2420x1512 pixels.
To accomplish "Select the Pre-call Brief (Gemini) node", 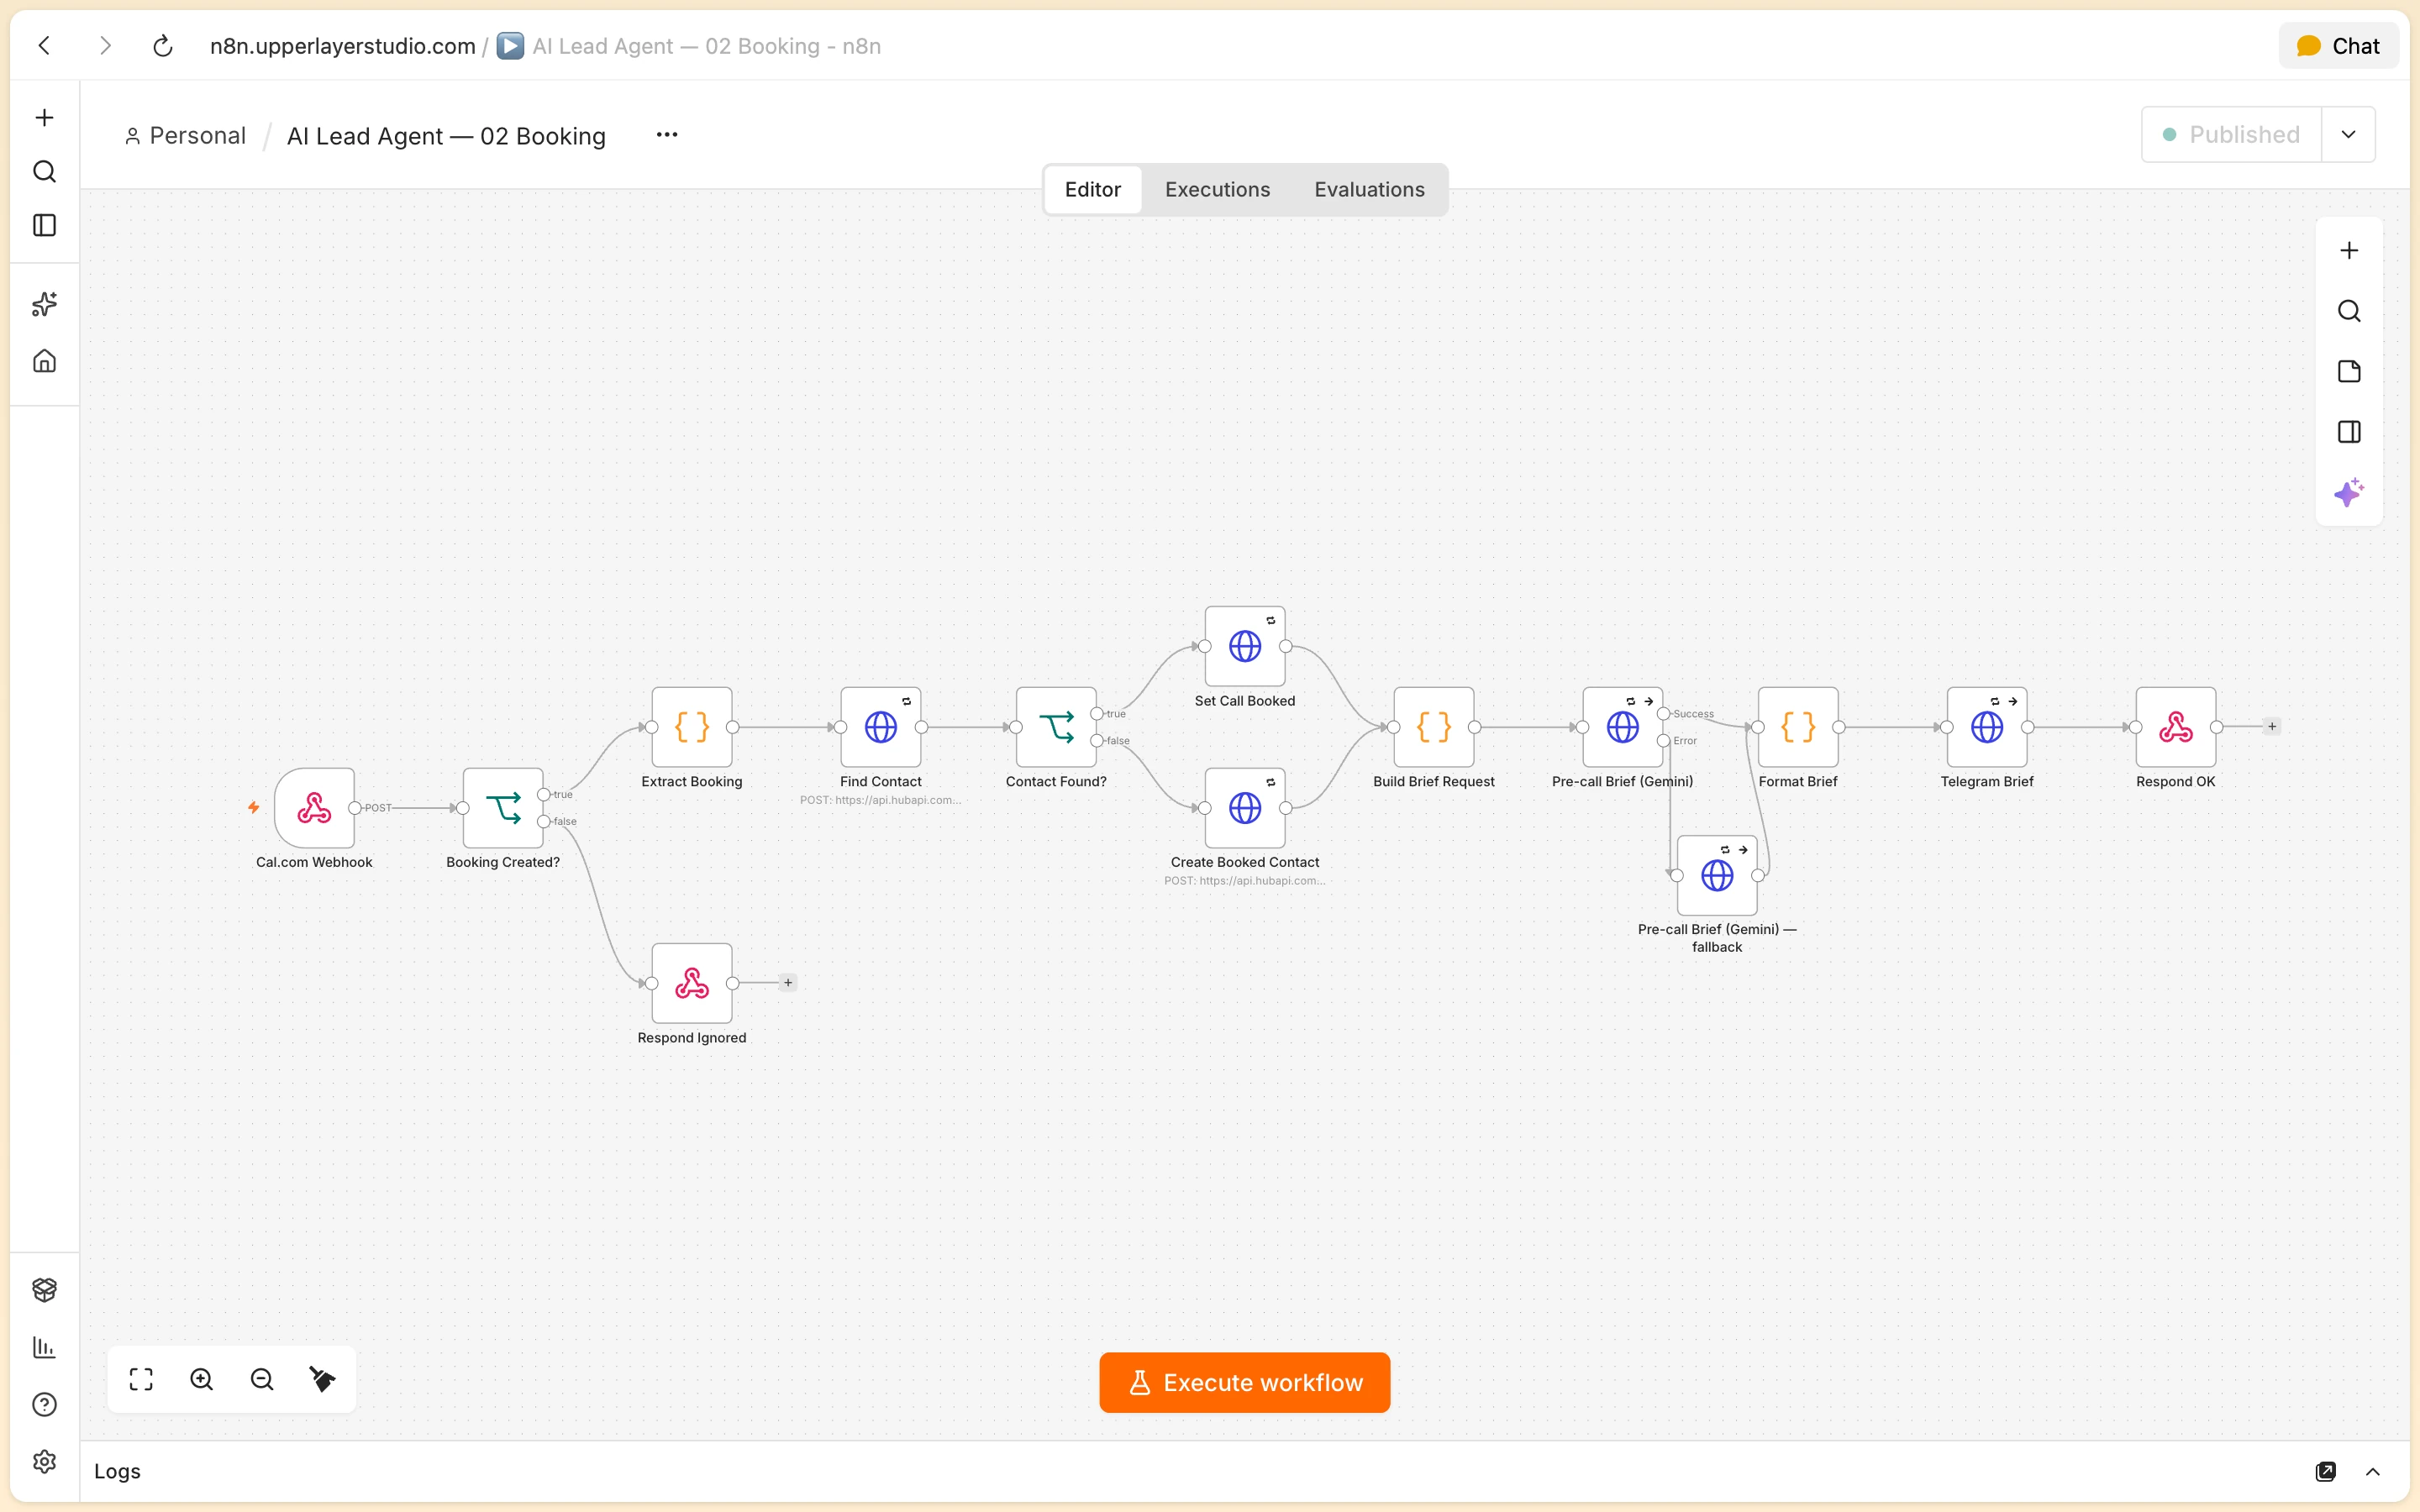I will tap(1623, 727).
